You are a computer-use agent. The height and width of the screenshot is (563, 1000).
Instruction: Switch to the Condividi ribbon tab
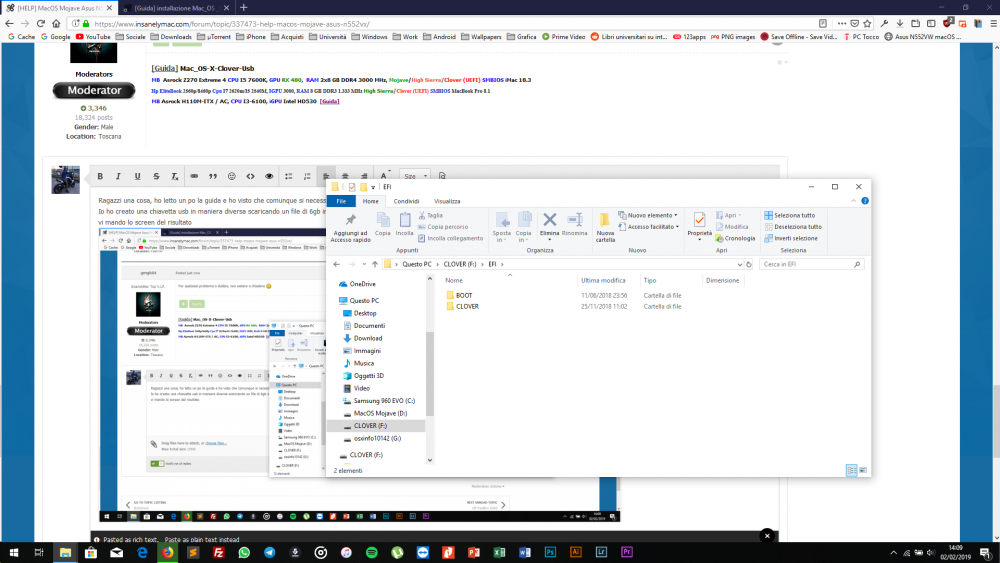click(406, 201)
